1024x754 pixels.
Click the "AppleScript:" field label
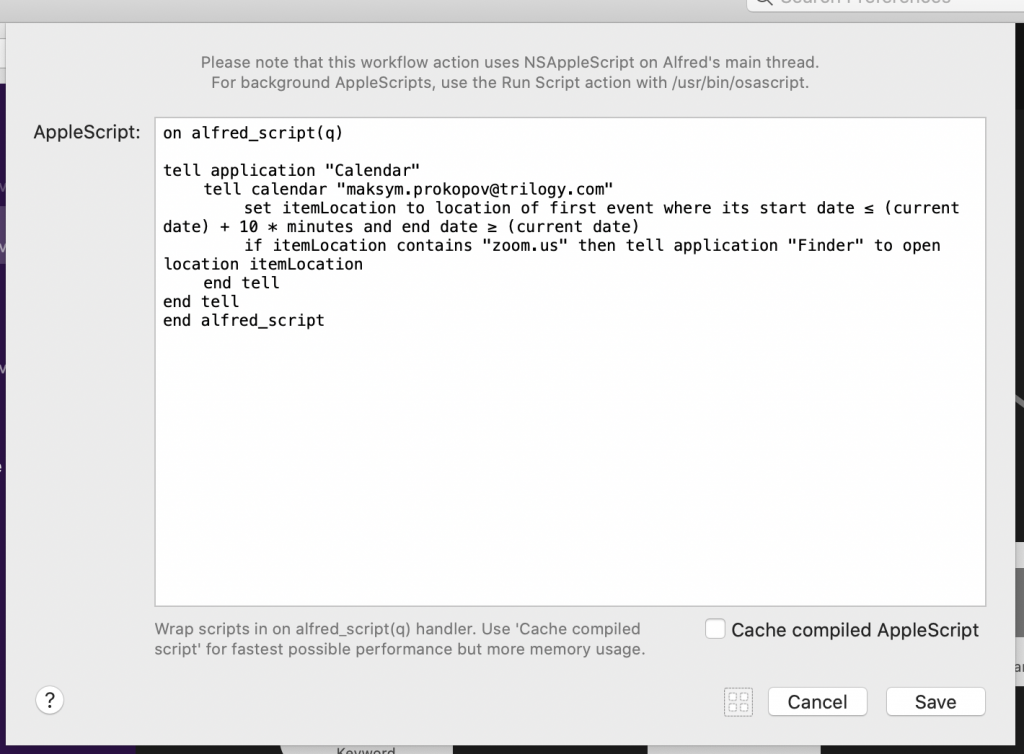click(x=87, y=133)
